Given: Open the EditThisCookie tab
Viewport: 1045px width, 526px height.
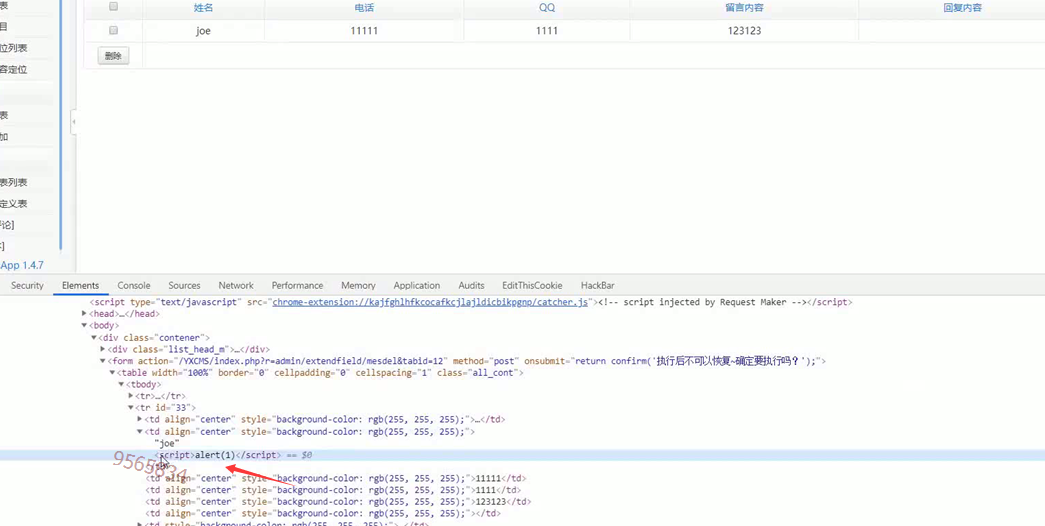Looking at the screenshot, I should [x=532, y=285].
